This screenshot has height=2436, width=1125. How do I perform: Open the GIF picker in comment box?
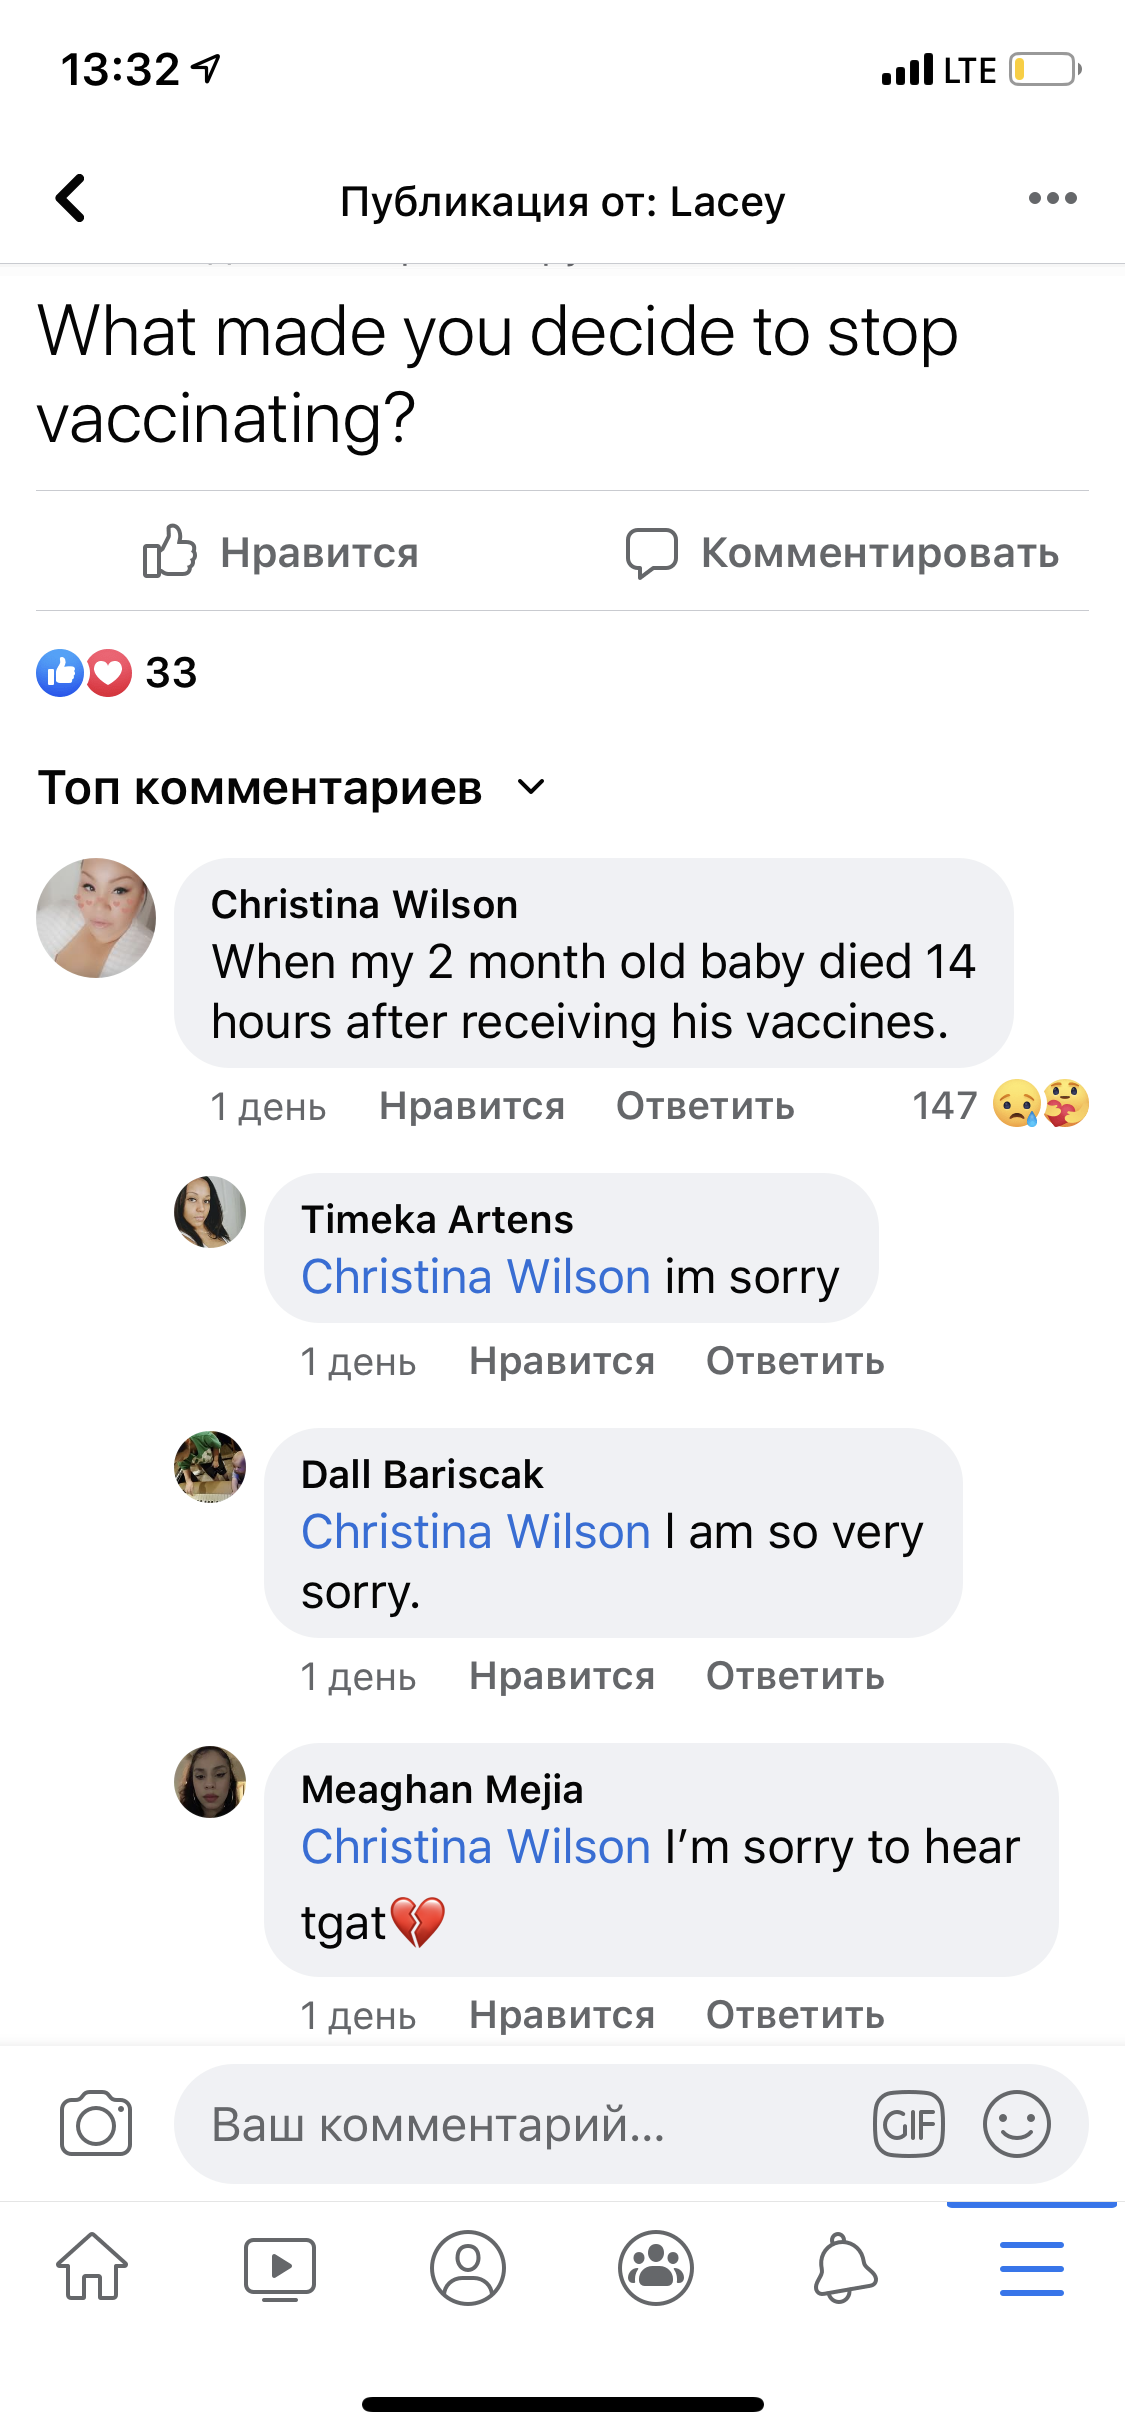tap(908, 2123)
